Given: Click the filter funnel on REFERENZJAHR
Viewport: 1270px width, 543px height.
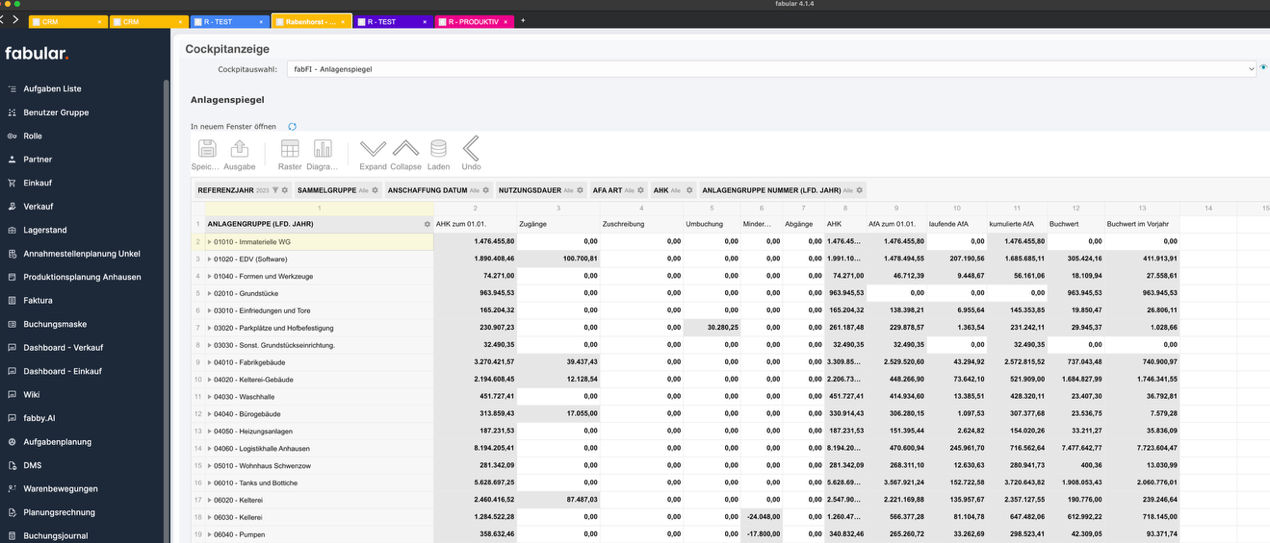Looking at the screenshot, I should [x=276, y=190].
